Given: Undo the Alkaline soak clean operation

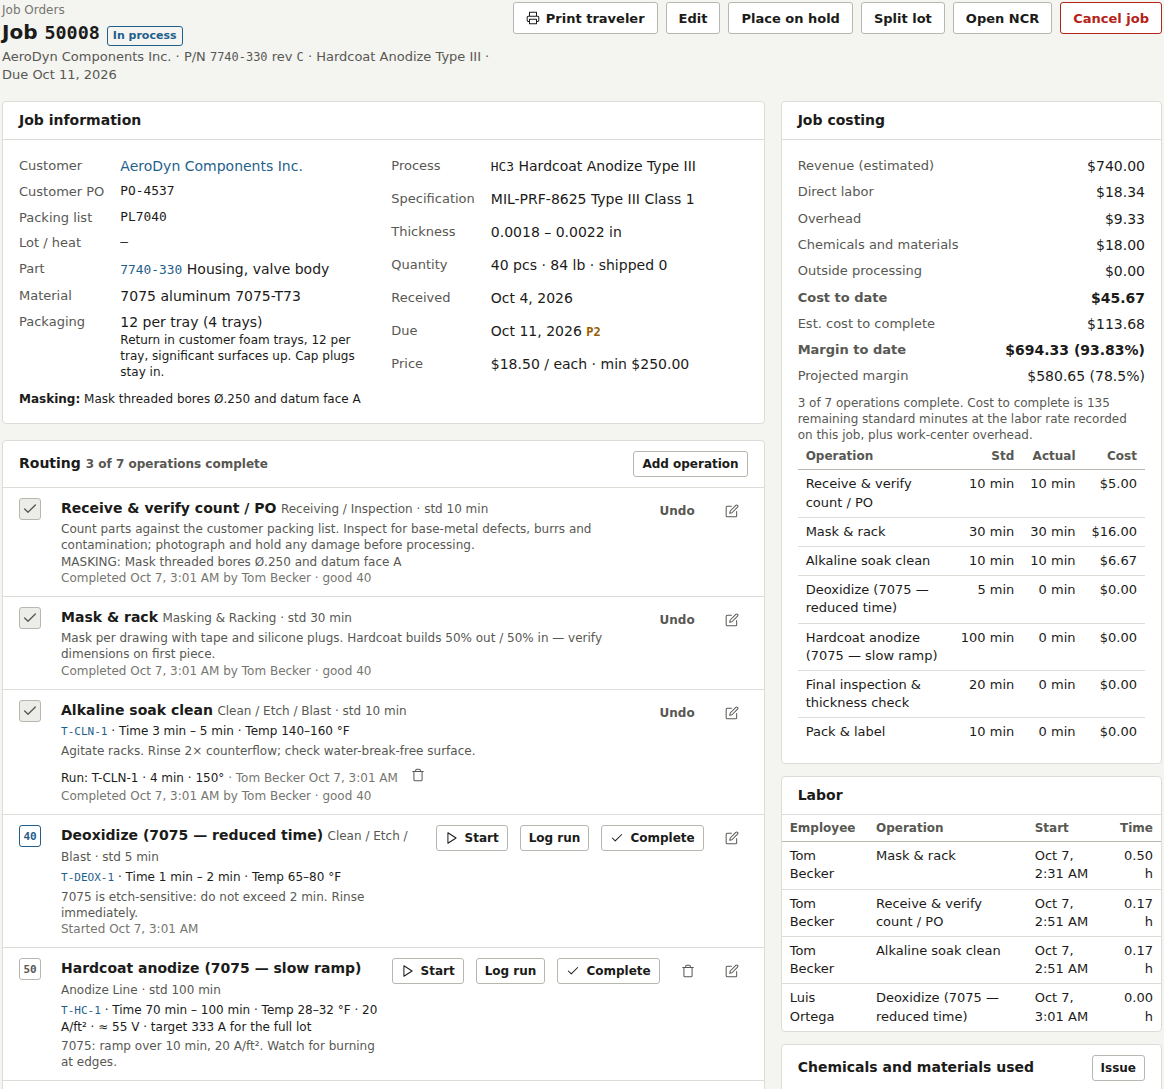Looking at the screenshot, I should (x=677, y=713).
